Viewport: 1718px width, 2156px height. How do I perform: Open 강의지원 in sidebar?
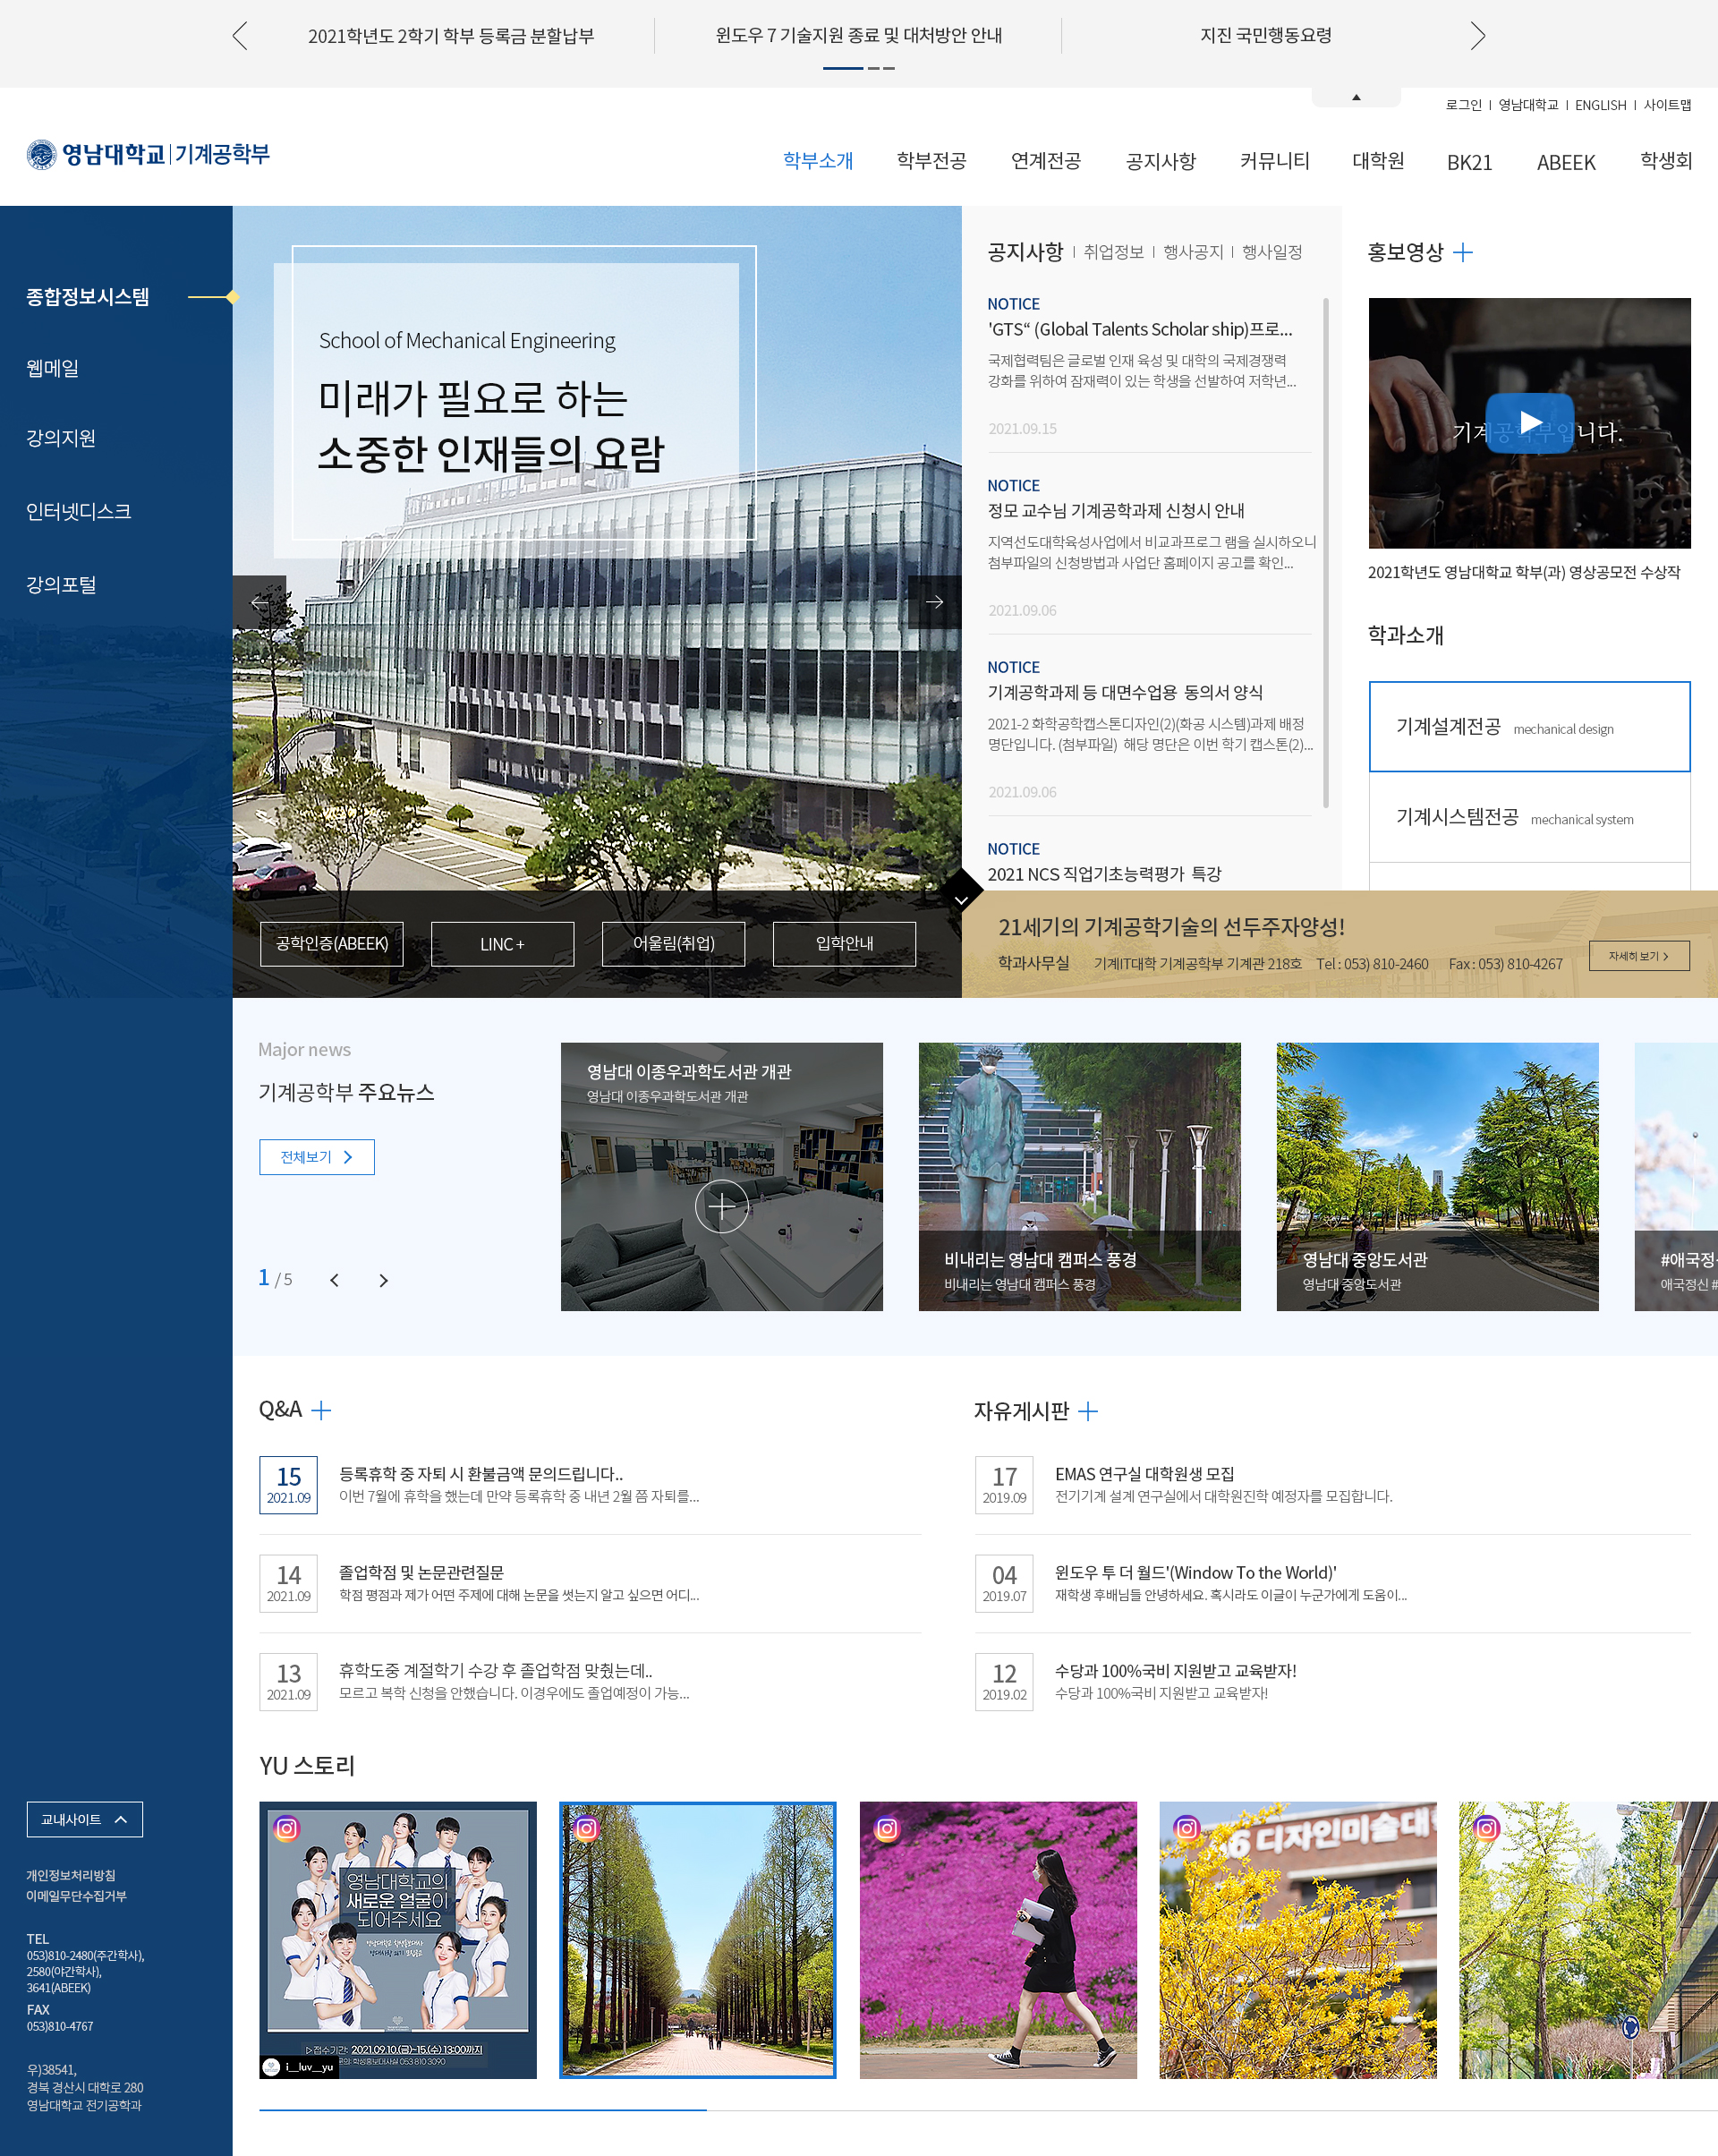[x=61, y=438]
